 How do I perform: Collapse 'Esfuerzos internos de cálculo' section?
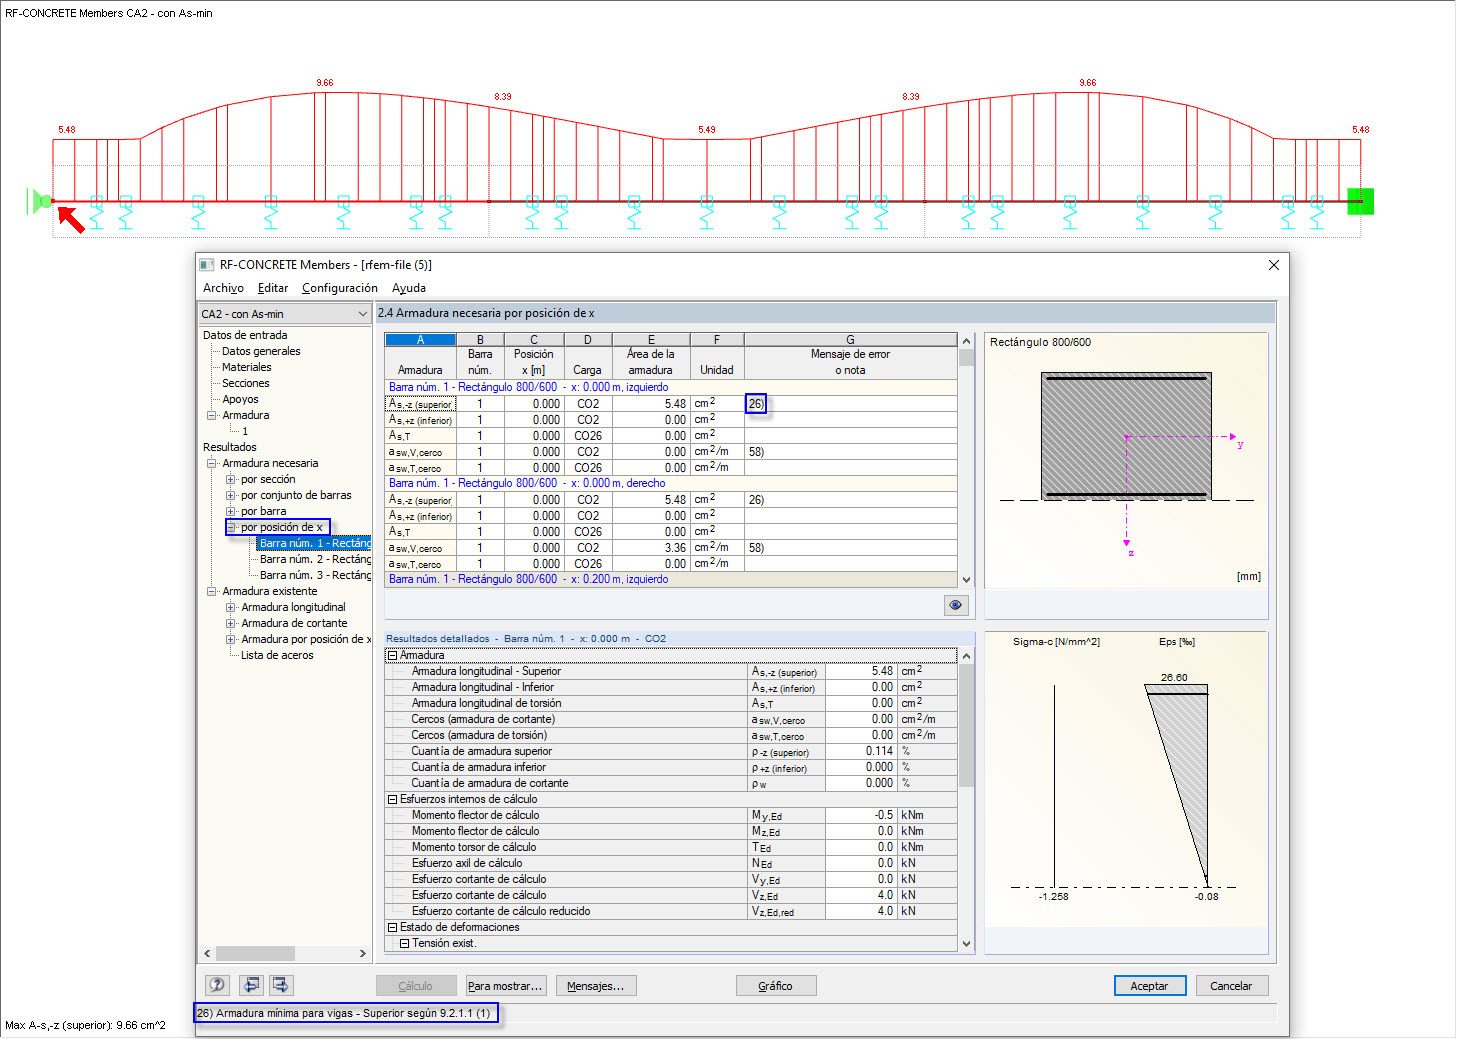393,800
